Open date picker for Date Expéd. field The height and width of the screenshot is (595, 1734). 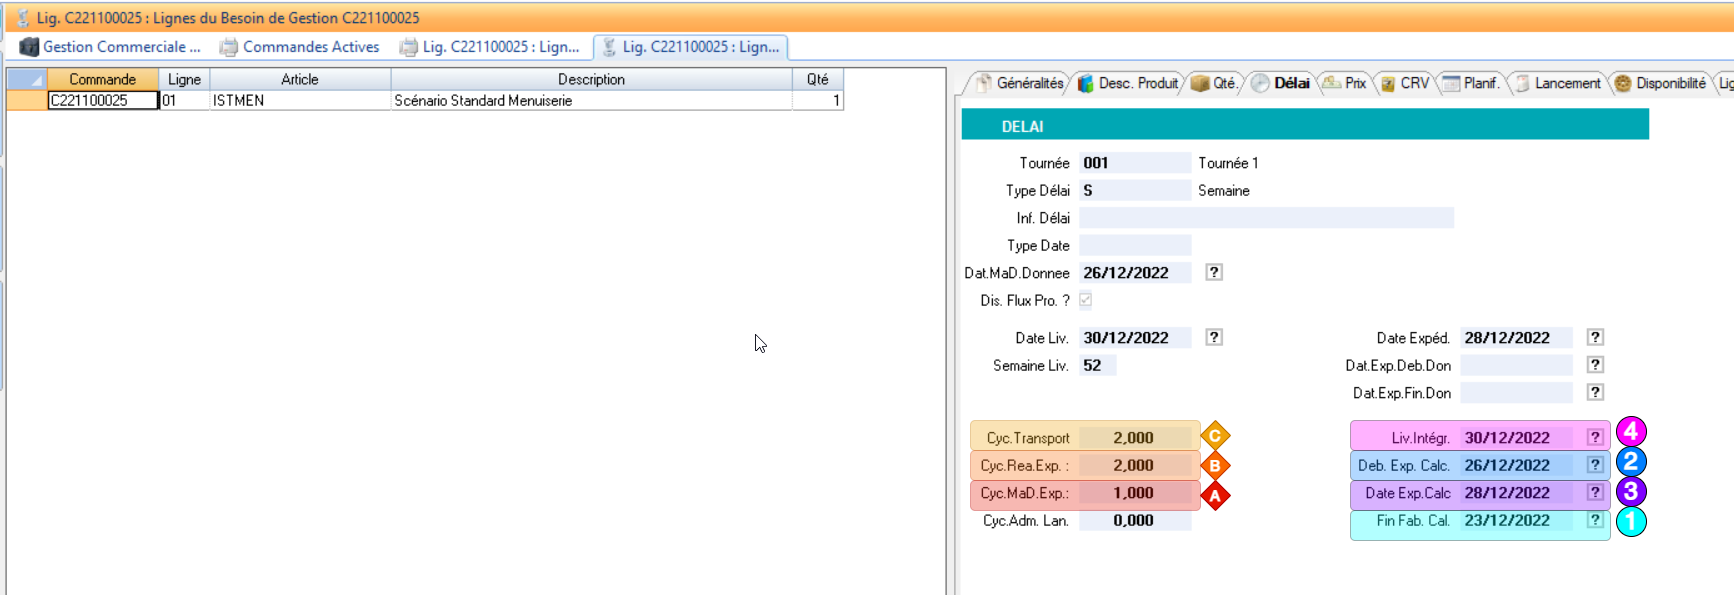tap(1595, 337)
